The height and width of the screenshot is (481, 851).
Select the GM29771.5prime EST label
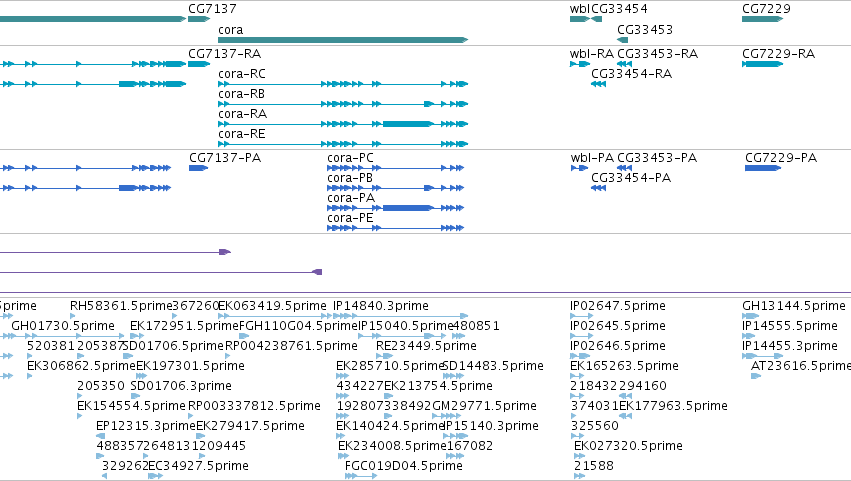tap(484, 406)
